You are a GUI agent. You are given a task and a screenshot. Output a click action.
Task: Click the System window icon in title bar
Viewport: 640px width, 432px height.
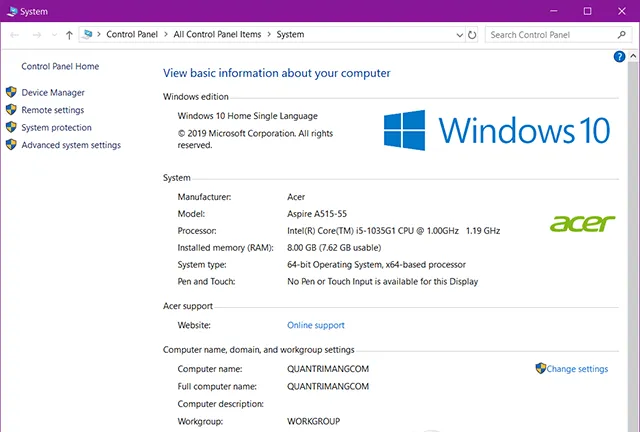coord(10,11)
